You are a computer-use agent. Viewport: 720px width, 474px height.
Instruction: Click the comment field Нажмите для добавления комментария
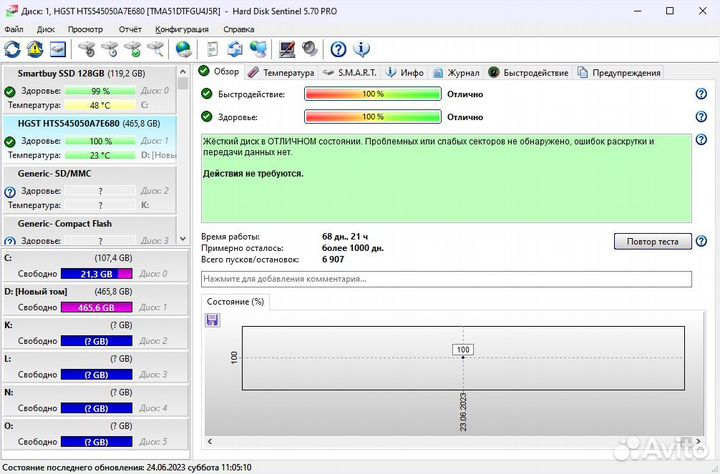click(446, 279)
